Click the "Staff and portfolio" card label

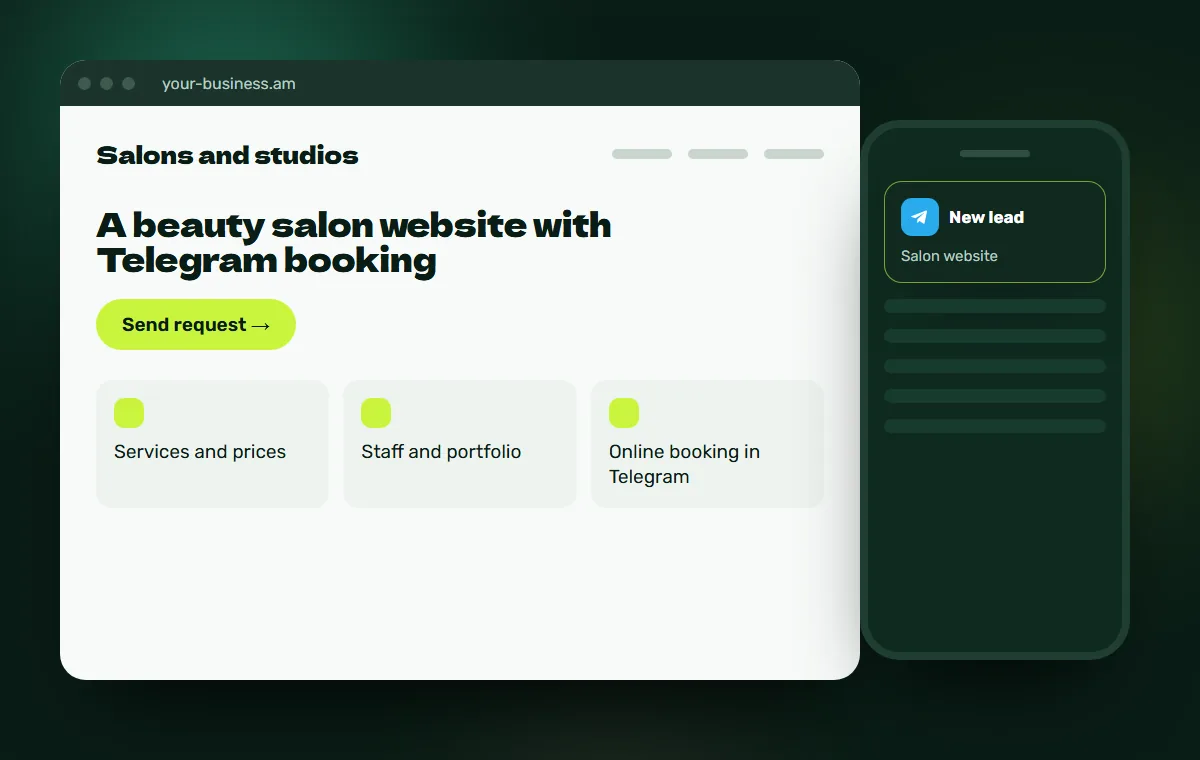pos(441,452)
